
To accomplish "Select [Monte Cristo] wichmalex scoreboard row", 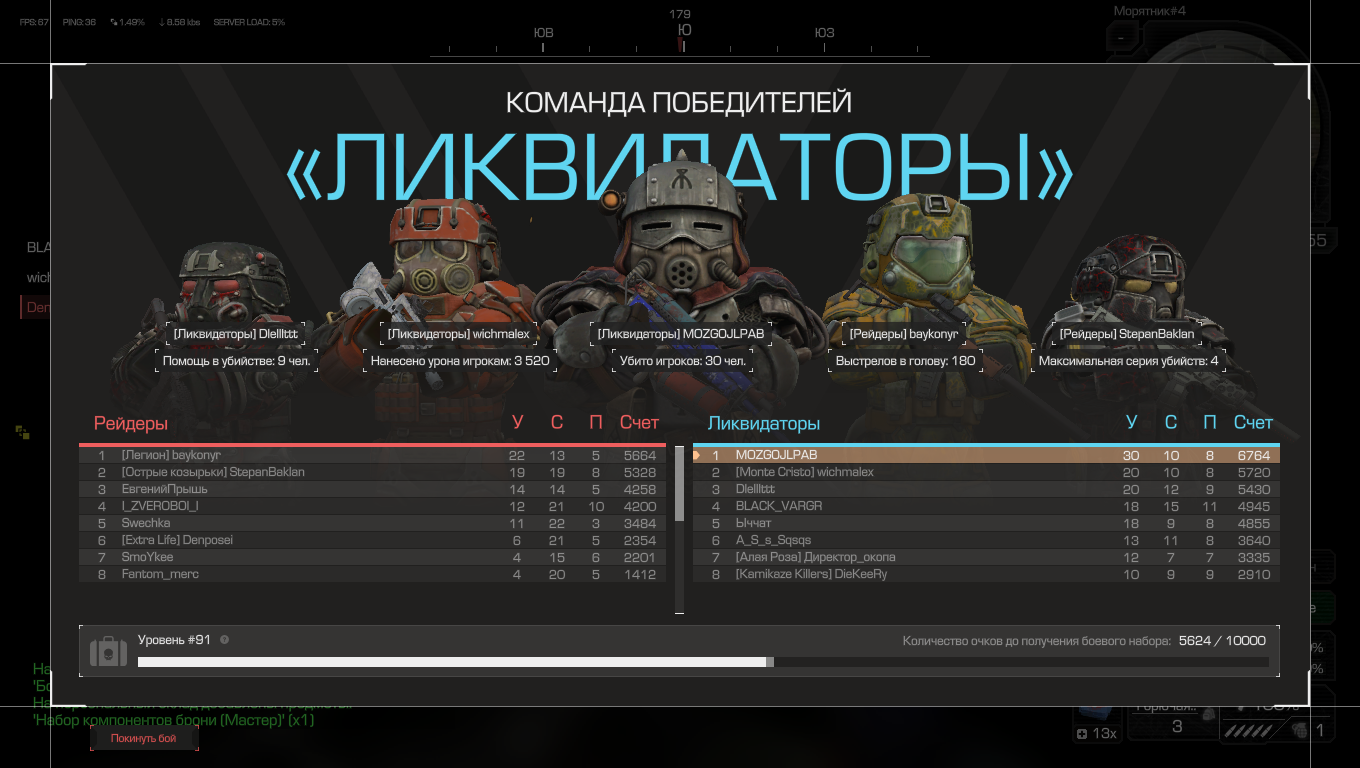I will [986, 472].
